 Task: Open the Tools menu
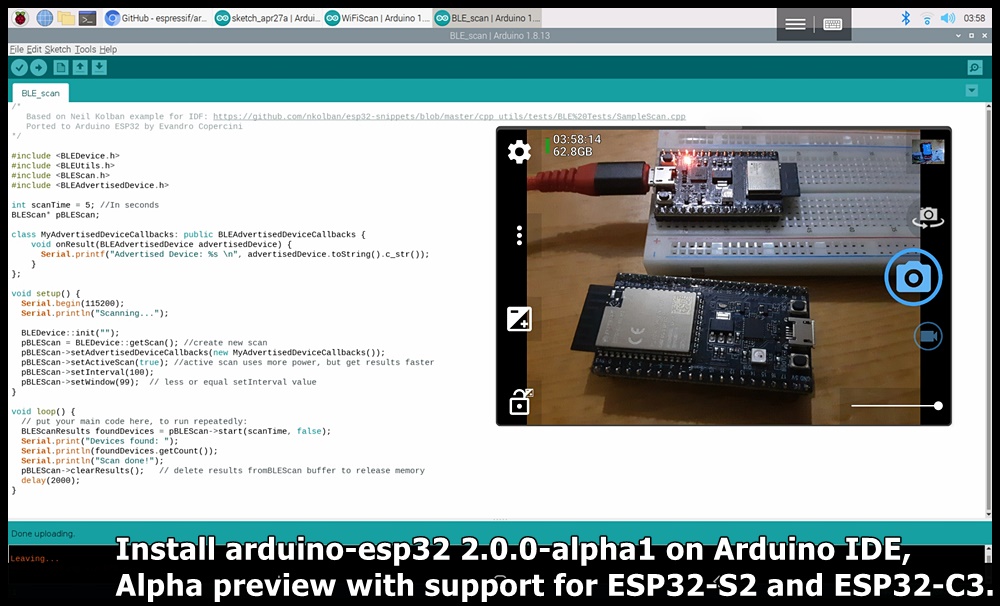coord(85,49)
